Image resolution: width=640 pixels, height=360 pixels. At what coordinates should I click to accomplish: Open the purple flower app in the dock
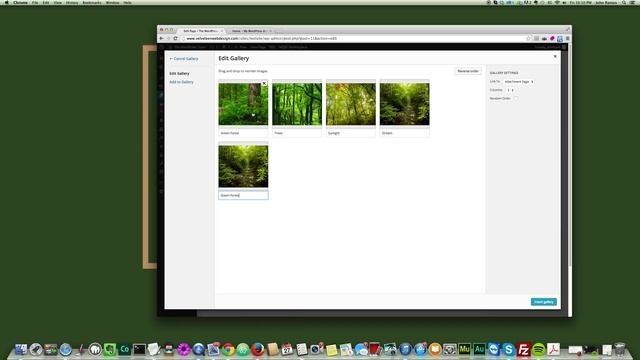coord(184,349)
